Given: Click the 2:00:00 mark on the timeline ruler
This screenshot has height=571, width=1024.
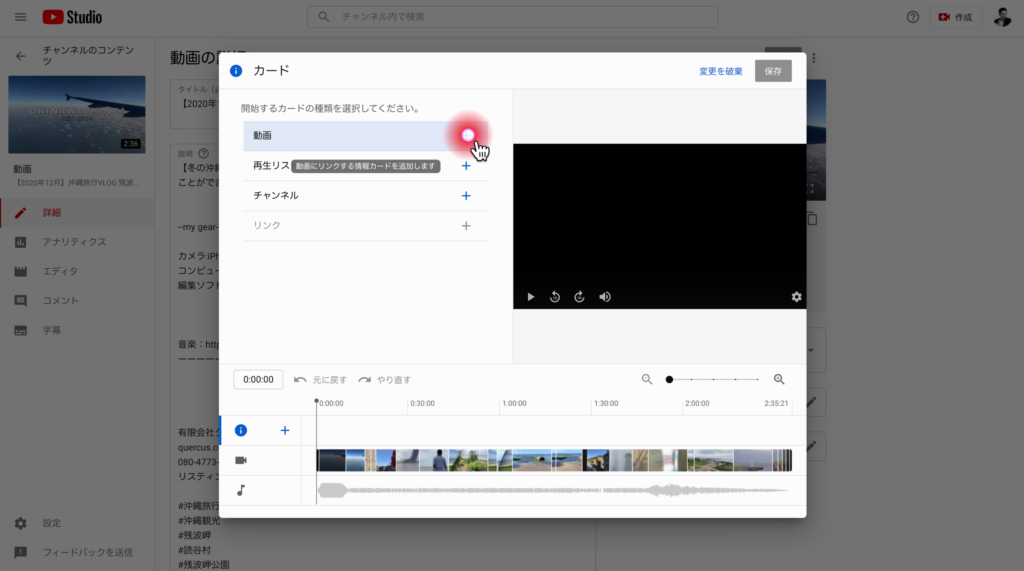Looking at the screenshot, I should 697,403.
